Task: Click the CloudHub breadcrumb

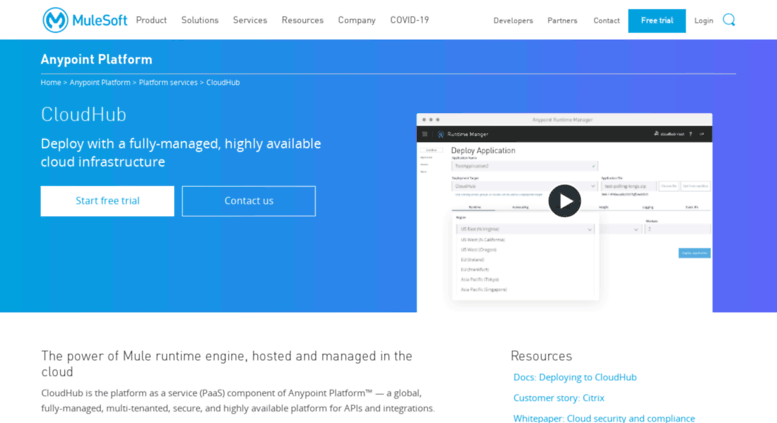Action: pyautogui.click(x=223, y=82)
